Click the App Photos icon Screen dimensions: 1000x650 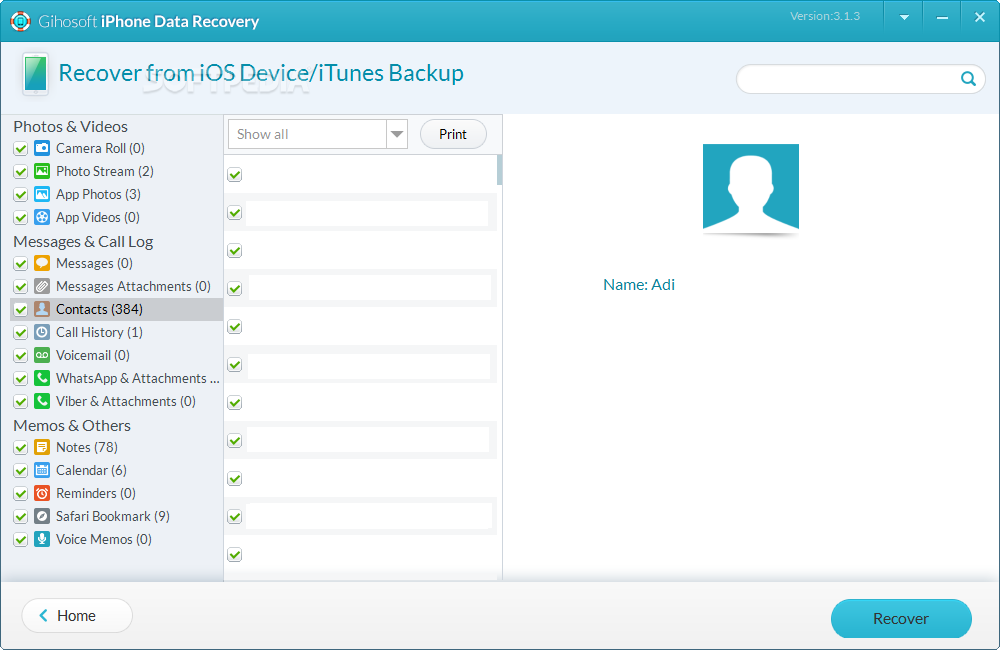(x=42, y=194)
